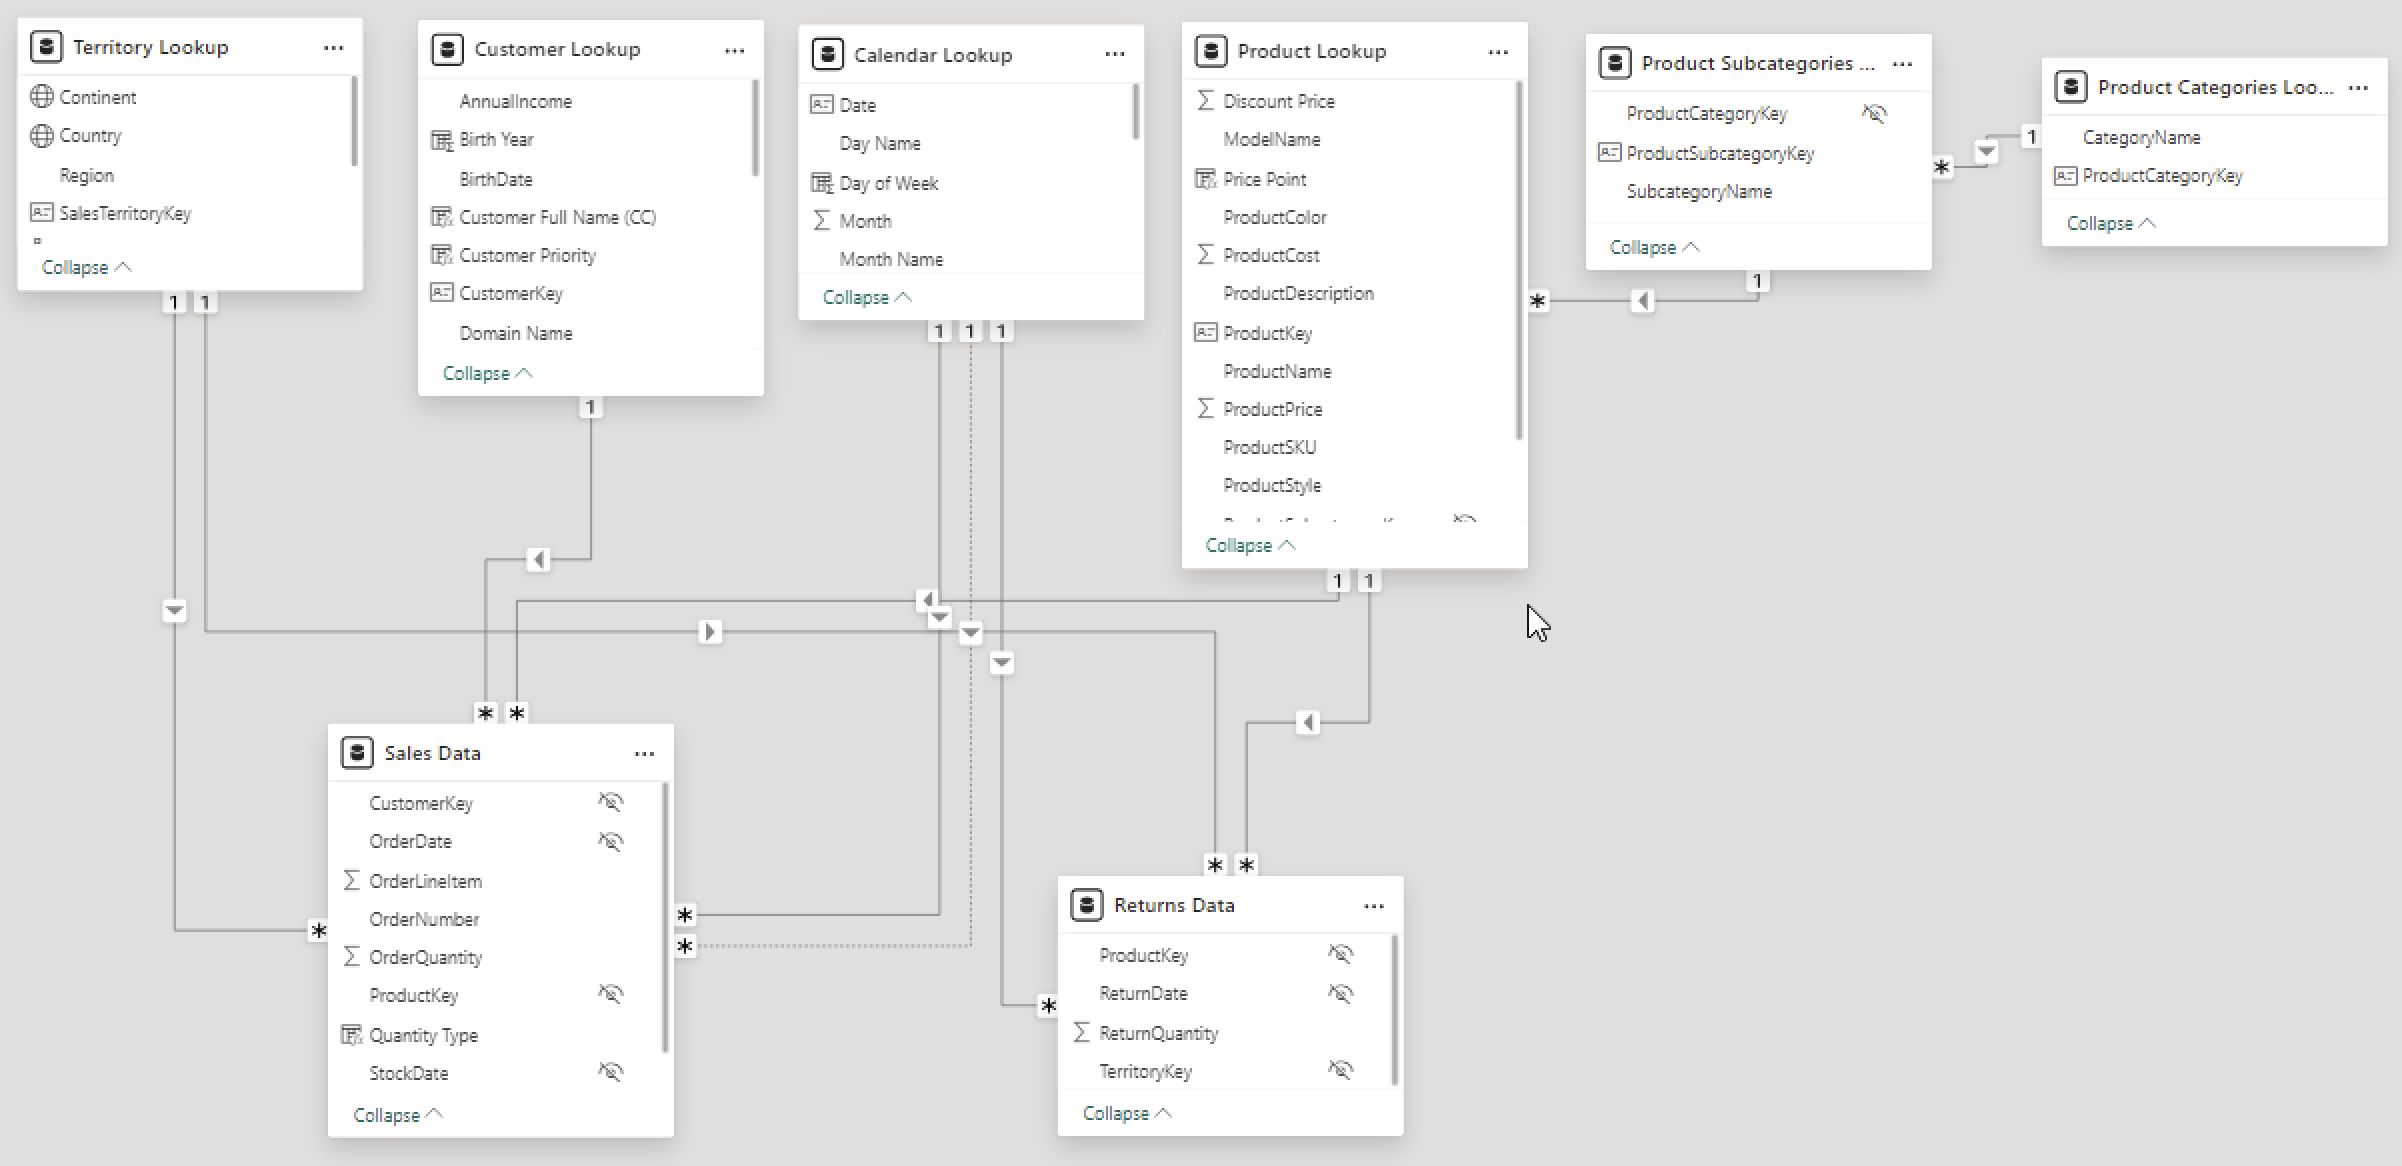Click the Sales Data table icon
The width and height of the screenshot is (2402, 1166).
click(x=357, y=753)
